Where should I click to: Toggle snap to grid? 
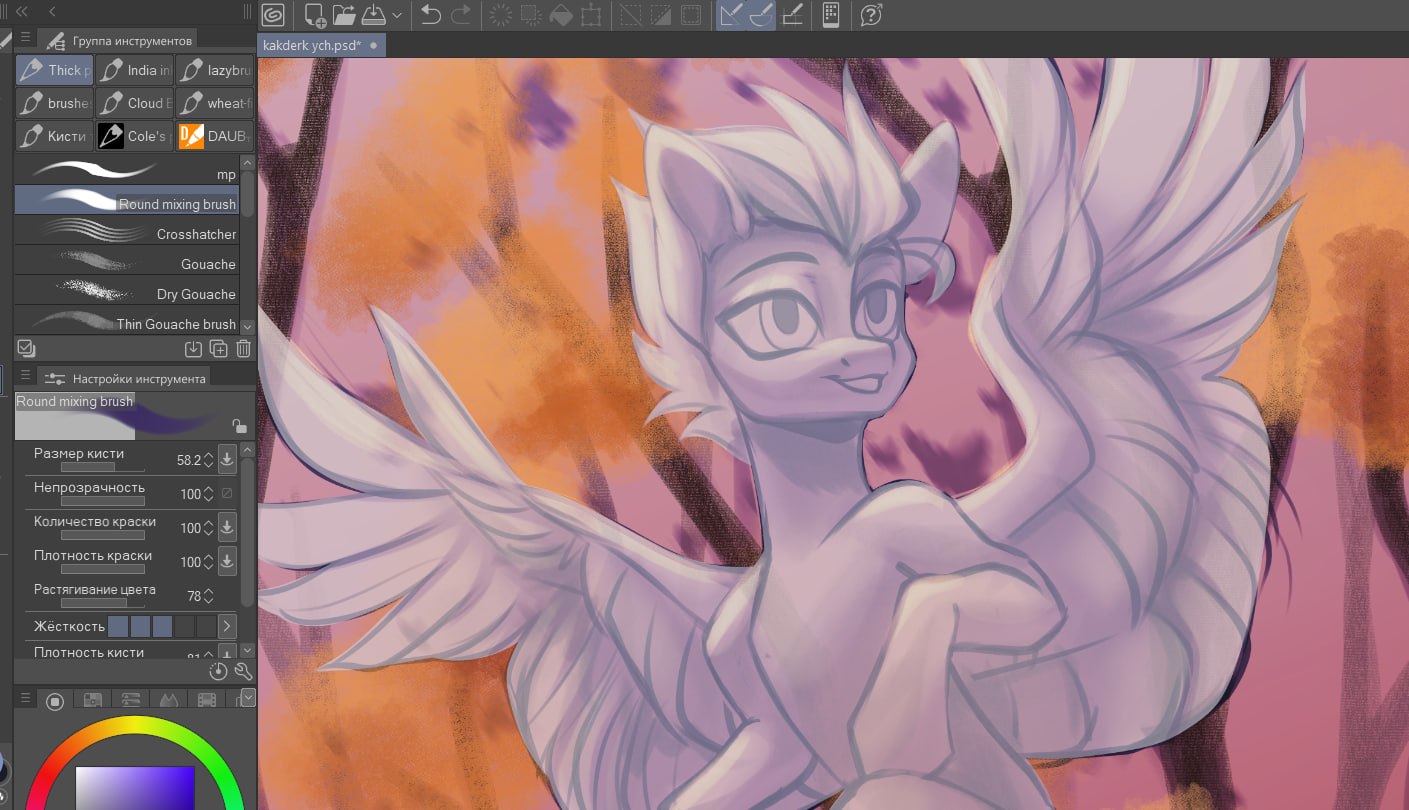point(792,15)
